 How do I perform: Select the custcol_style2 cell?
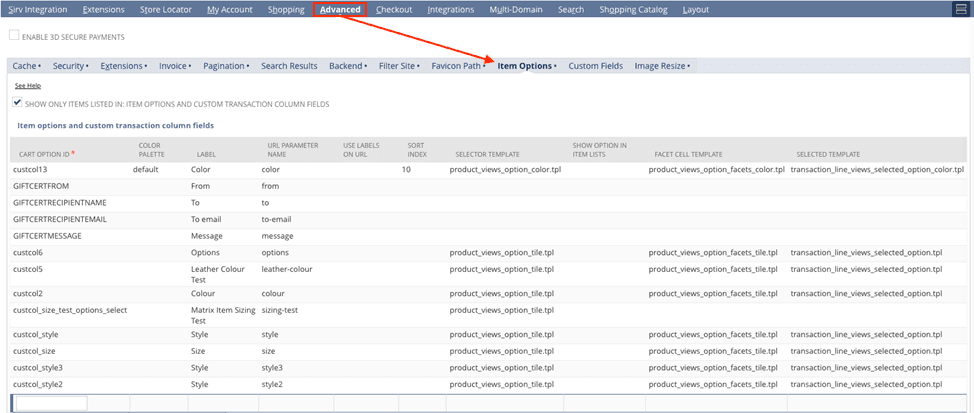[38, 384]
